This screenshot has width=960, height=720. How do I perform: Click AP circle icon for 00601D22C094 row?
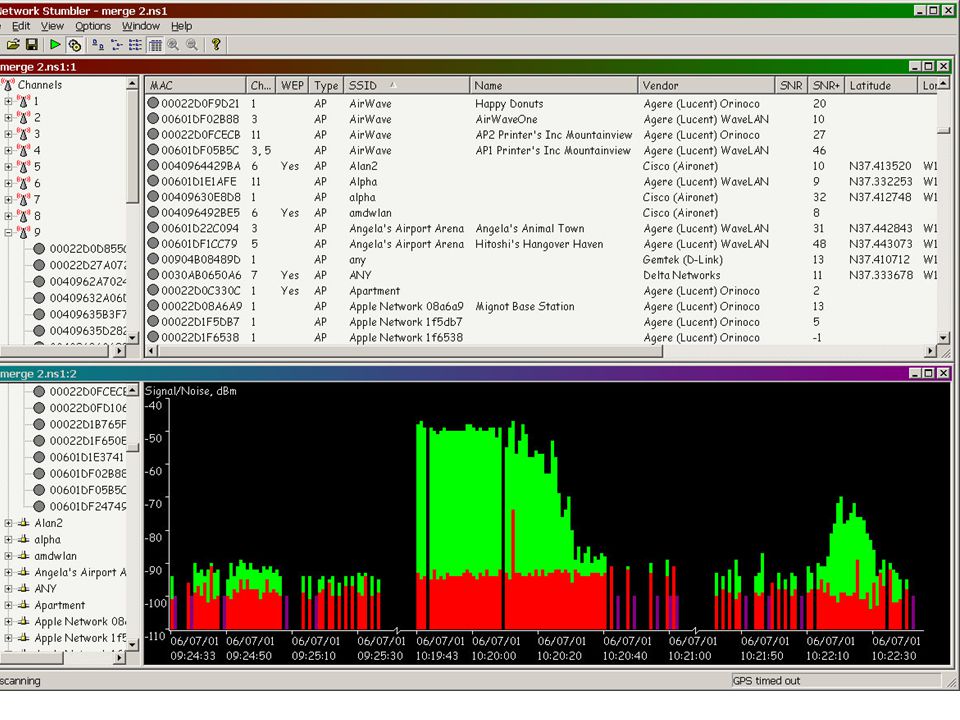coord(153,228)
